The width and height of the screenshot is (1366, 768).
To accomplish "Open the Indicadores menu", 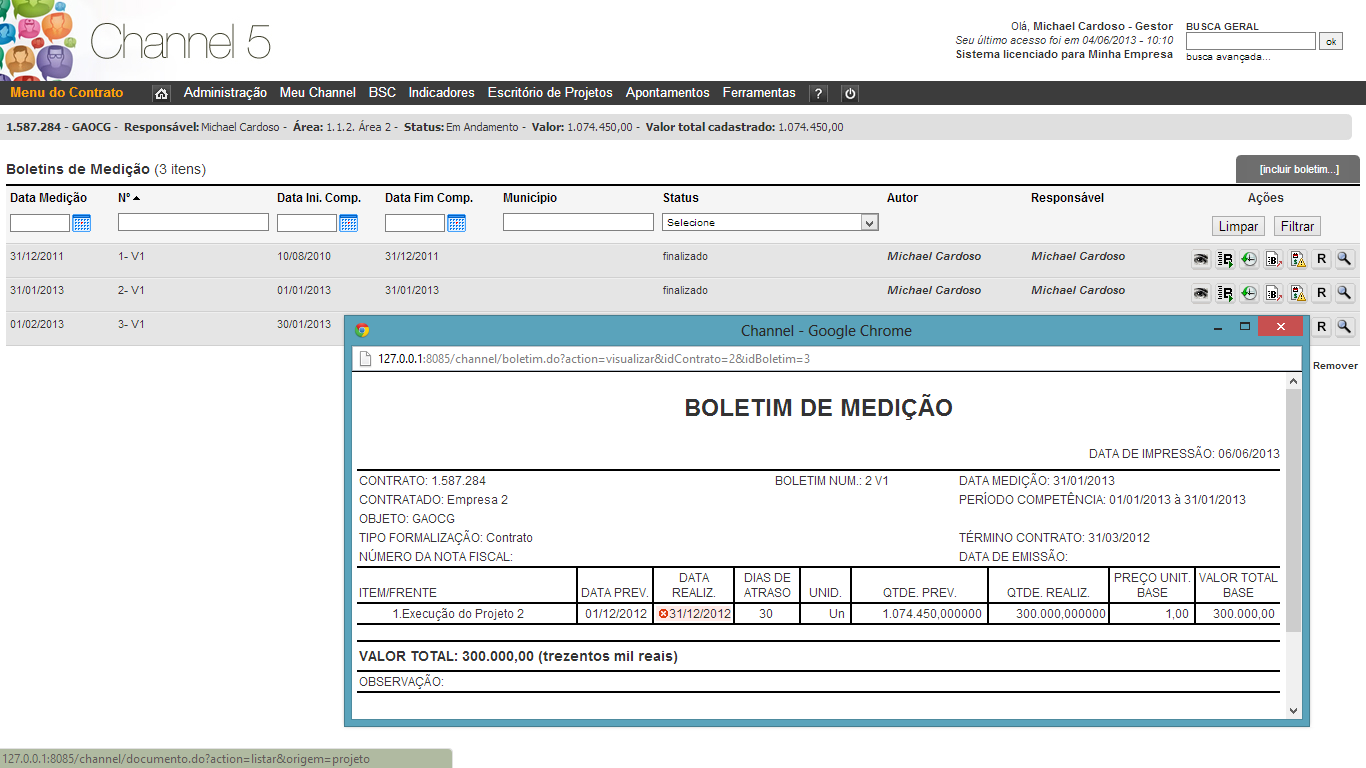I will tap(442, 93).
